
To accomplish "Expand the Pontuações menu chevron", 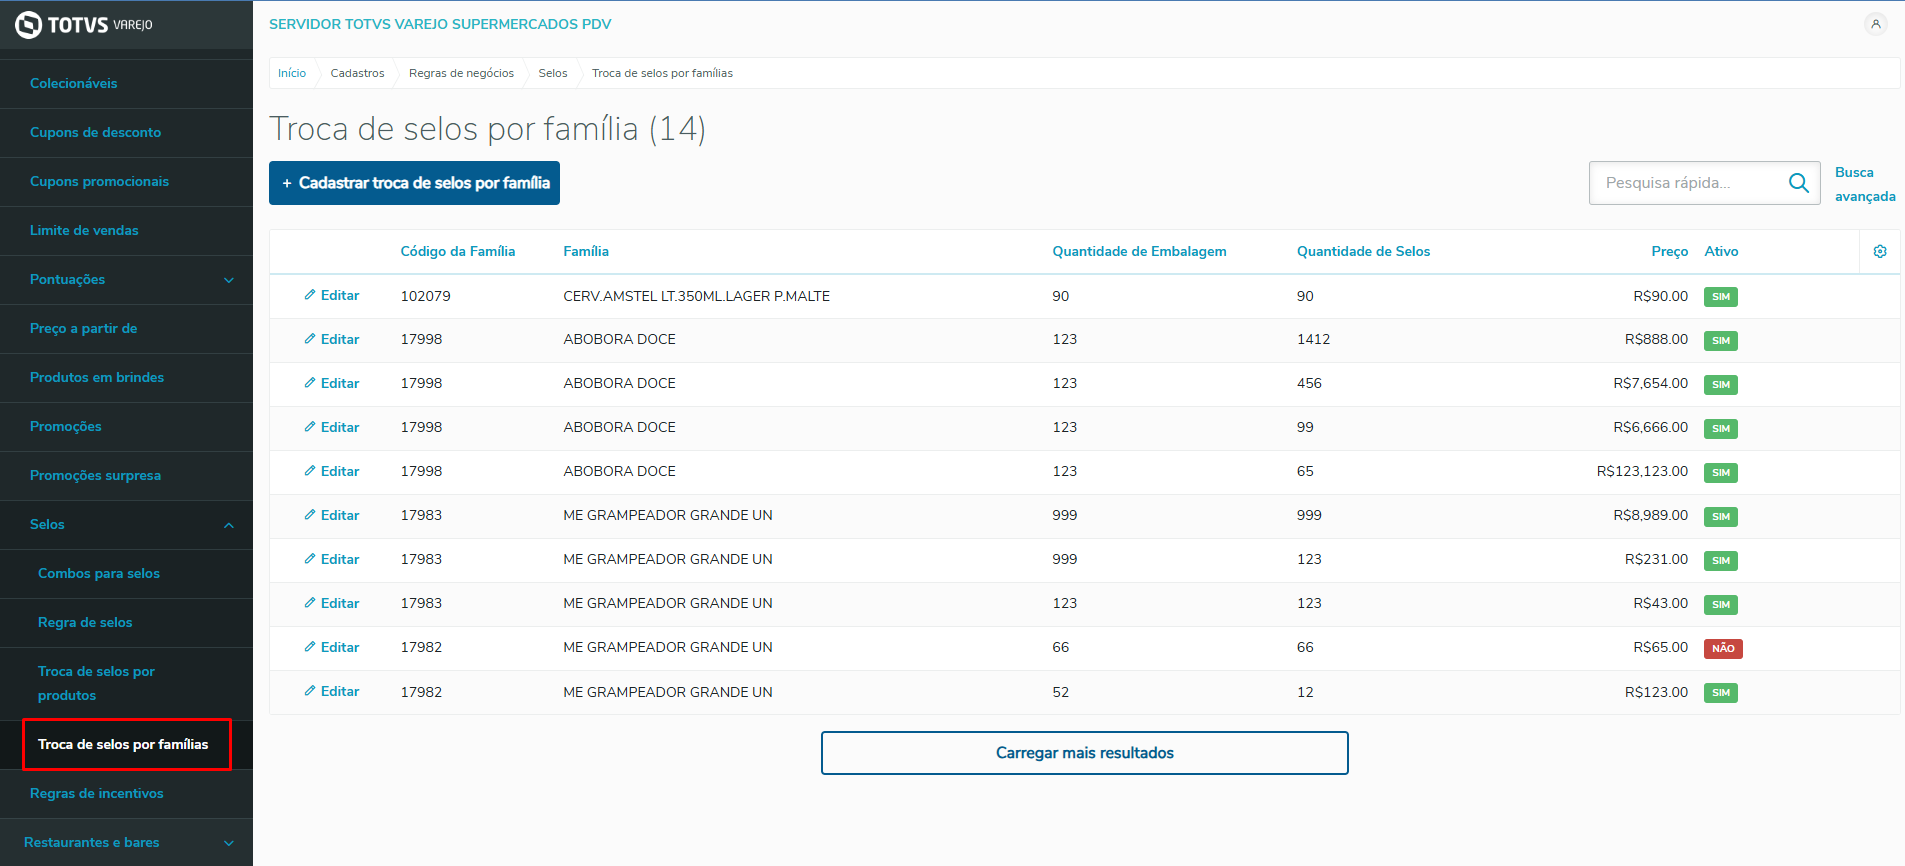I will [229, 280].
